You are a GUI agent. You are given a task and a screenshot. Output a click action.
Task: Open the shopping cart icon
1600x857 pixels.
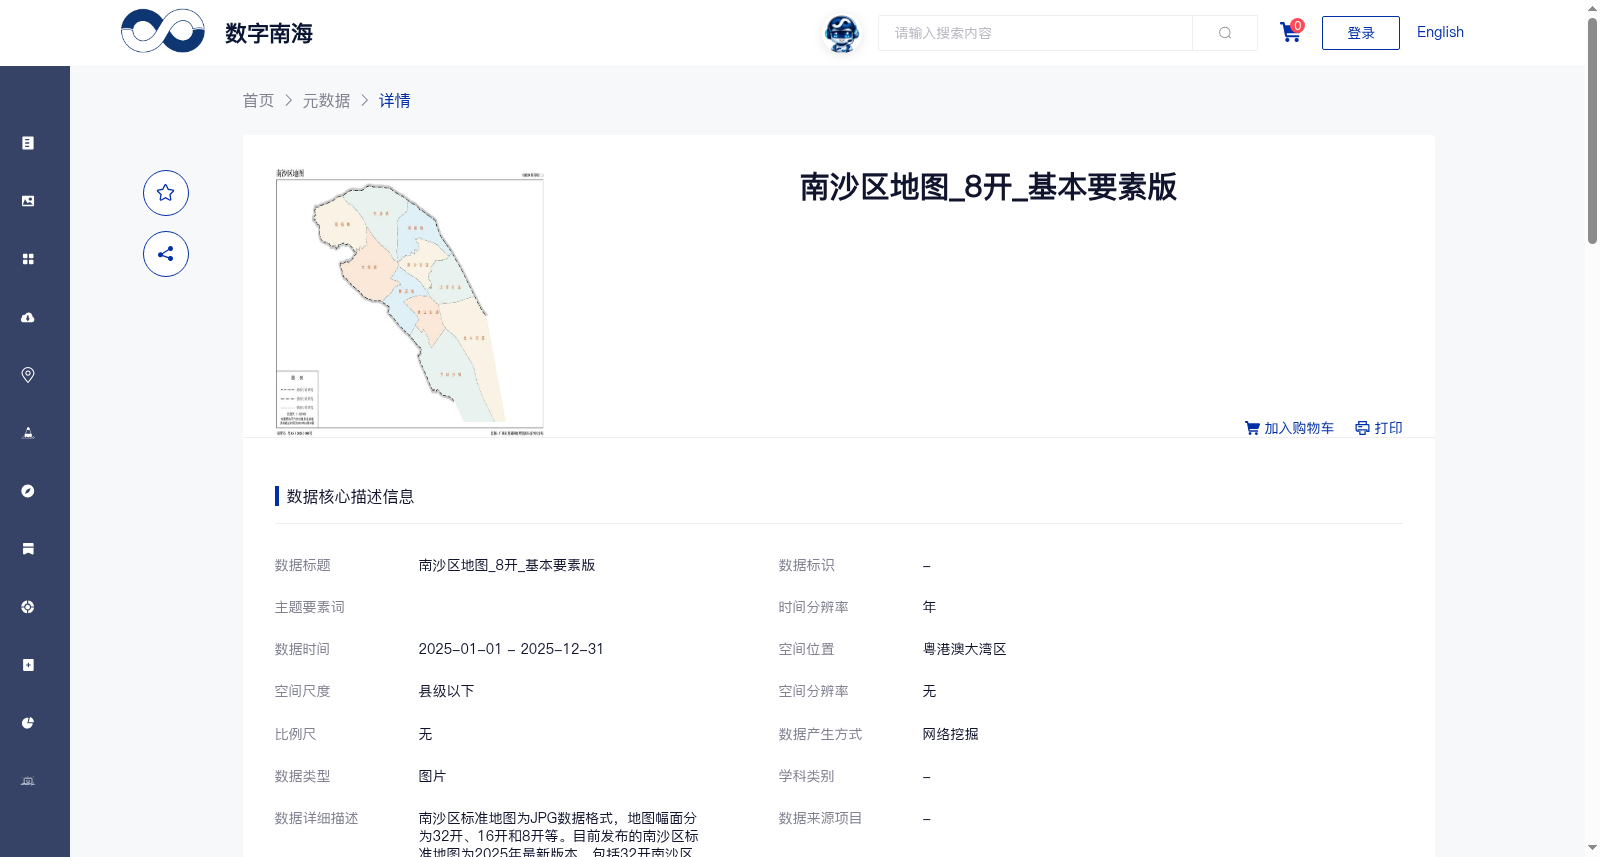tap(1290, 32)
